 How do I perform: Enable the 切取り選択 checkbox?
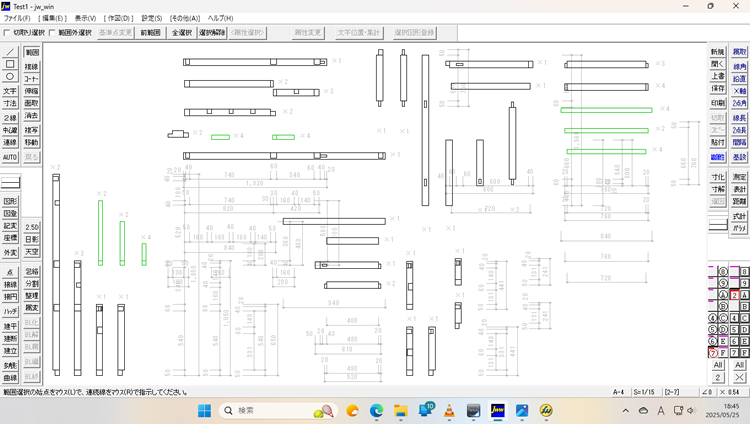(7, 33)
